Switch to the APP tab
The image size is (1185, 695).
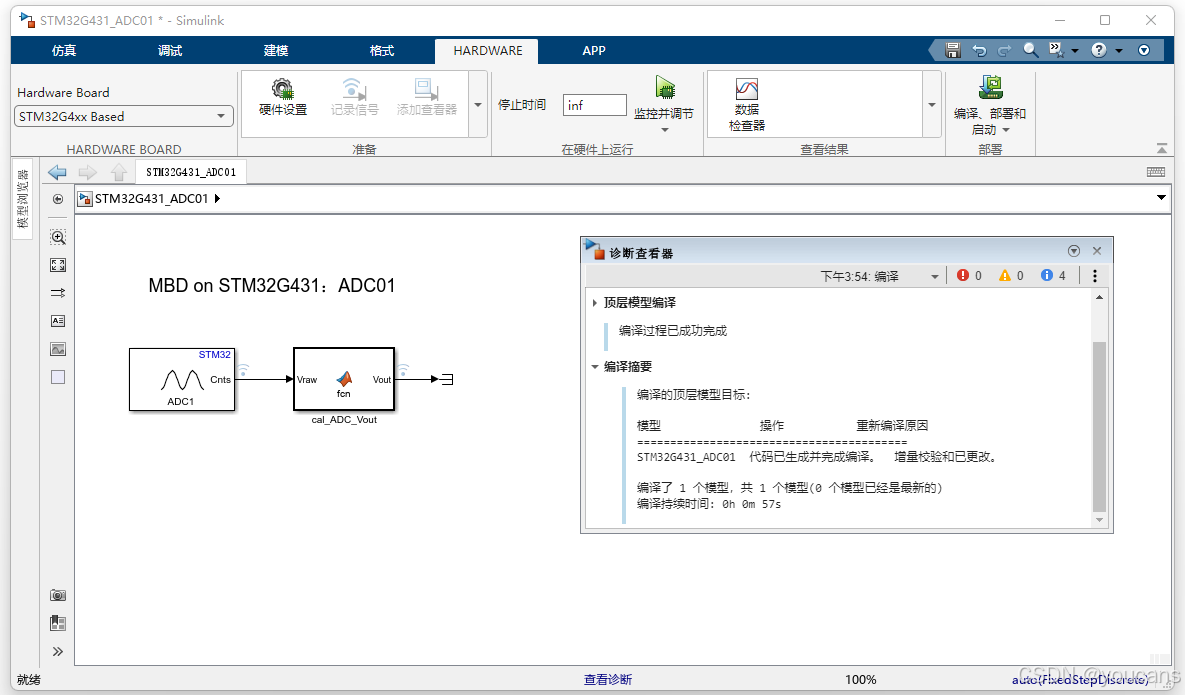[x=594, y=51]
